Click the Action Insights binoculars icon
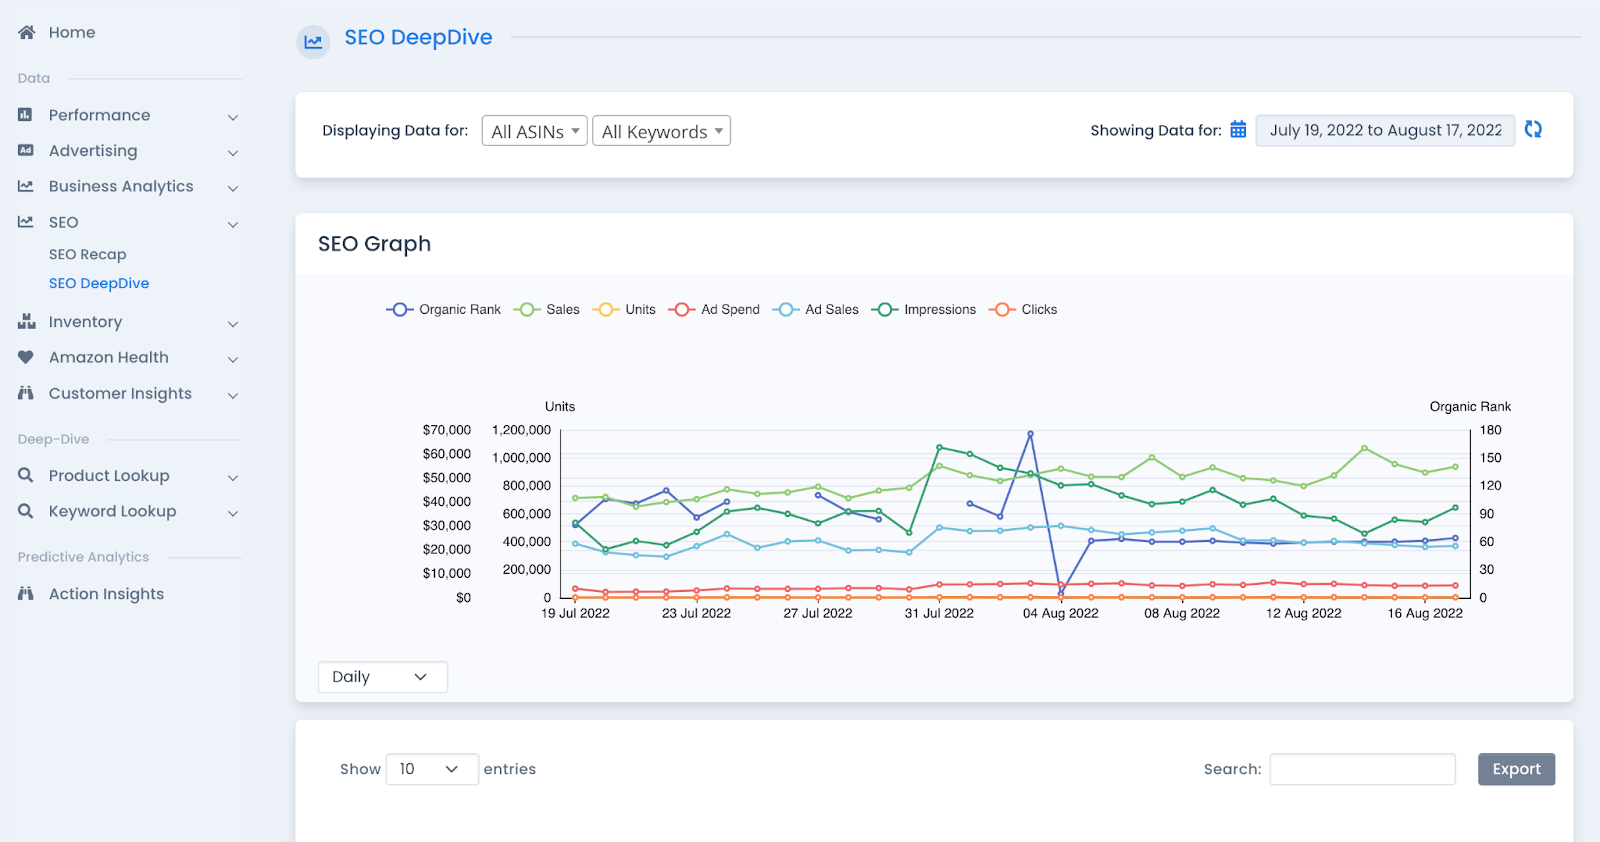Screen dimensions: 1600x842 [26, 593]
